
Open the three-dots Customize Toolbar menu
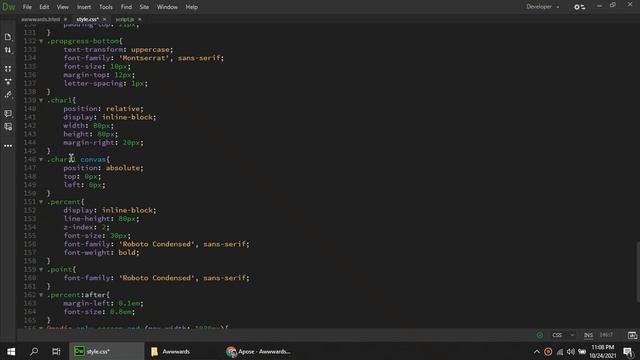pos(8,146)
